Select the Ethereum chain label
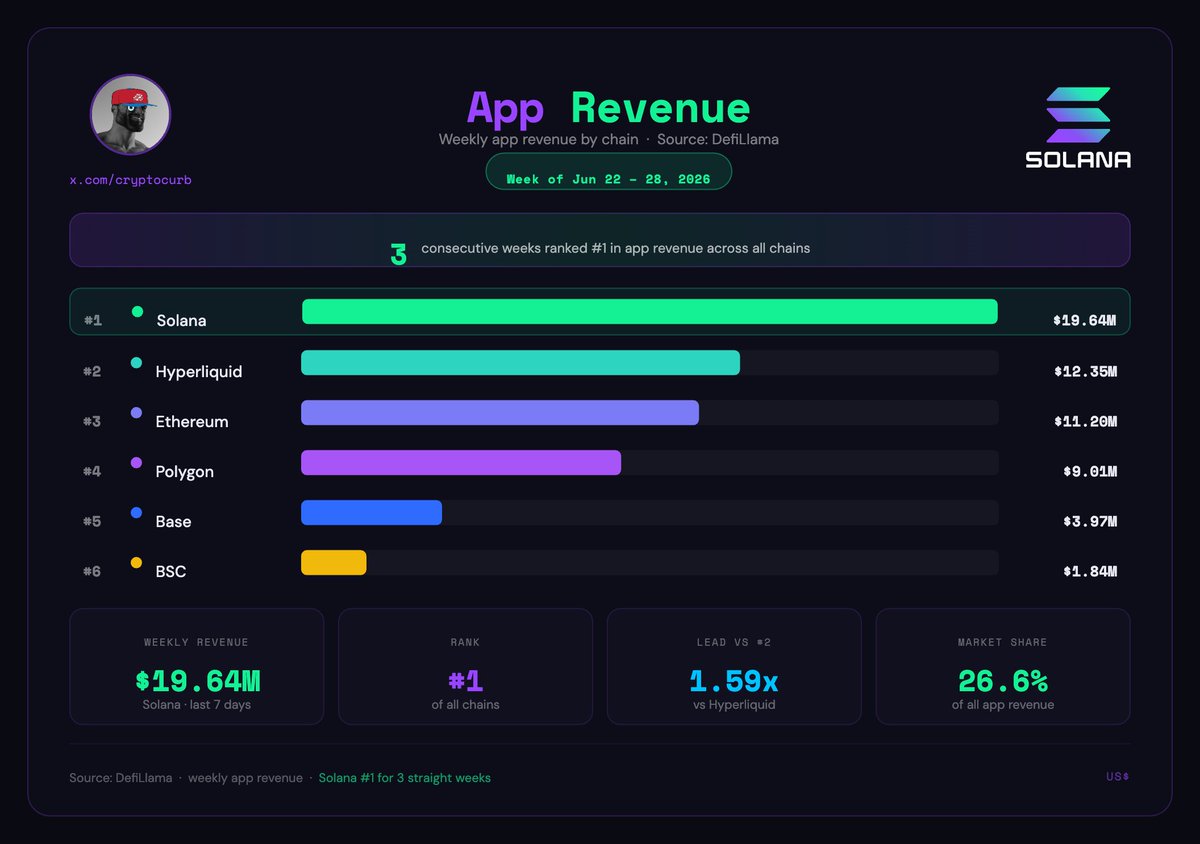 pos(192,421)
